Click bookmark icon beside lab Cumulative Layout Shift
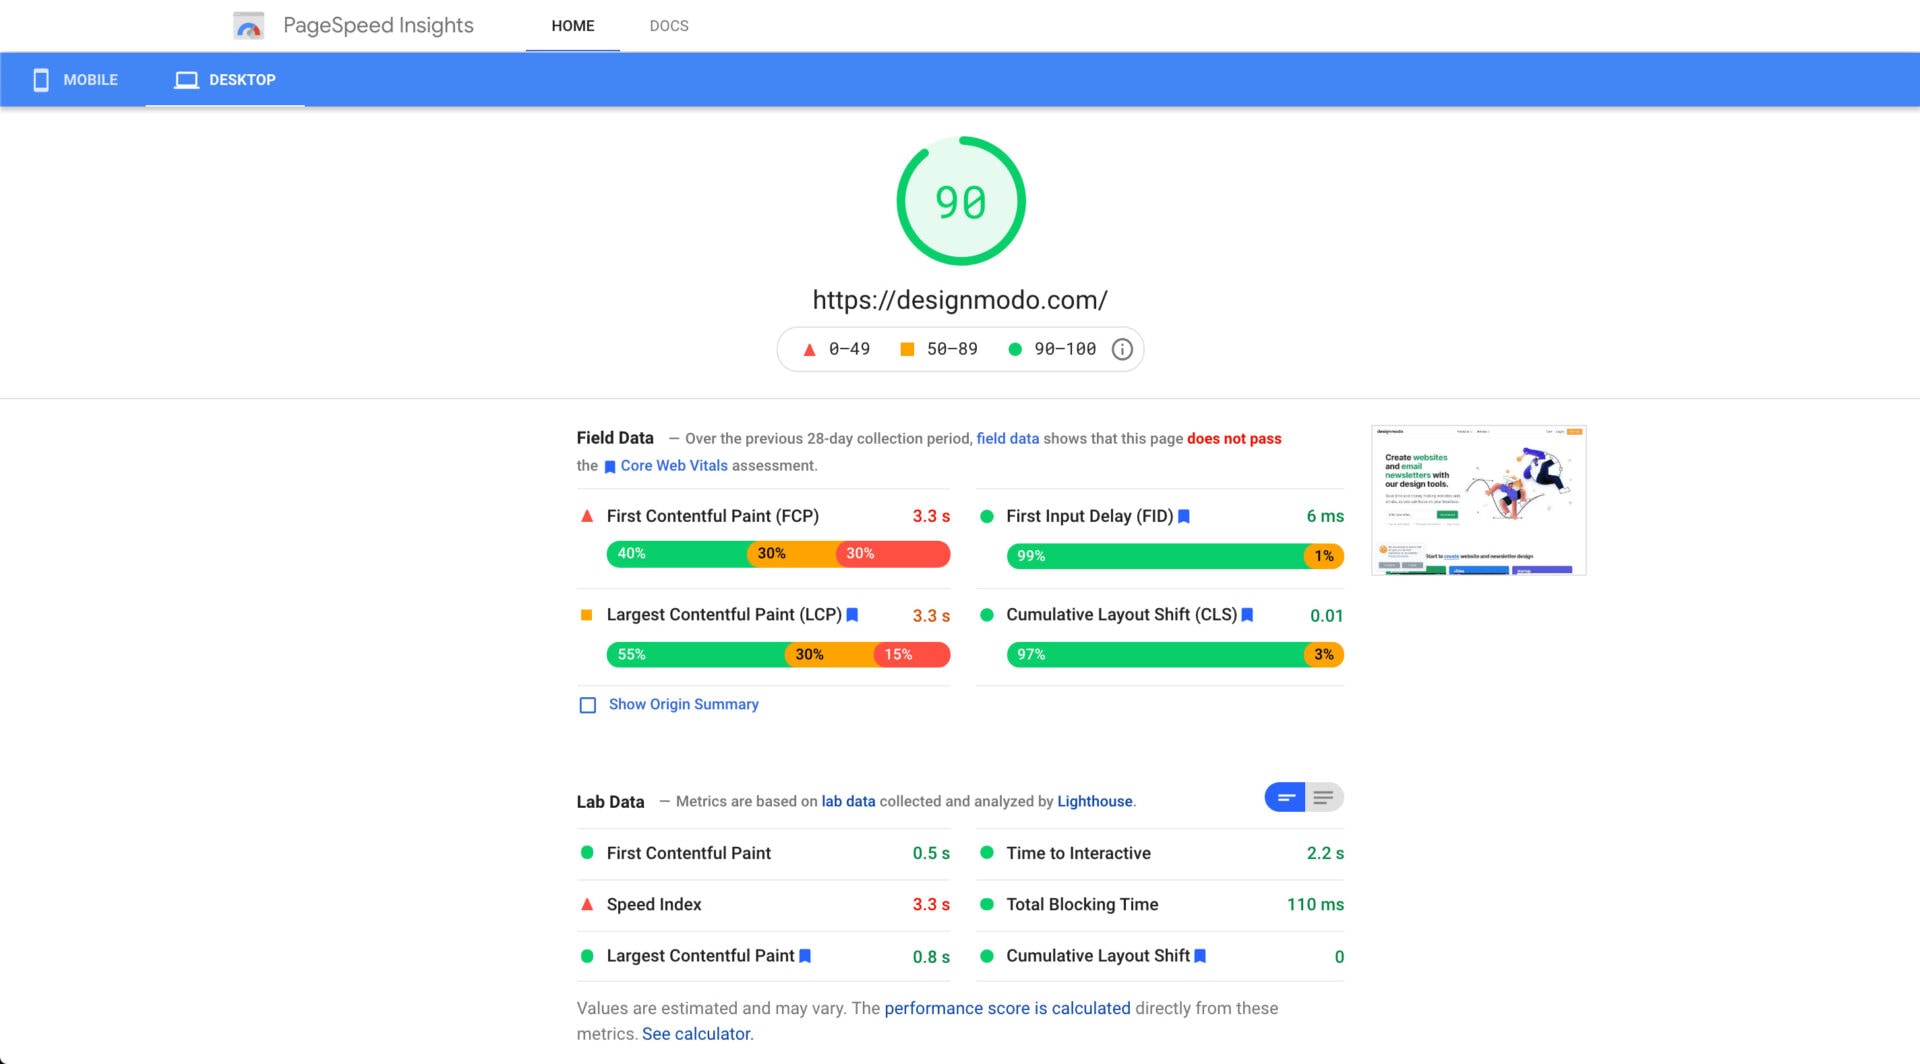The image size is (1920, 1064). (1200, 956)
